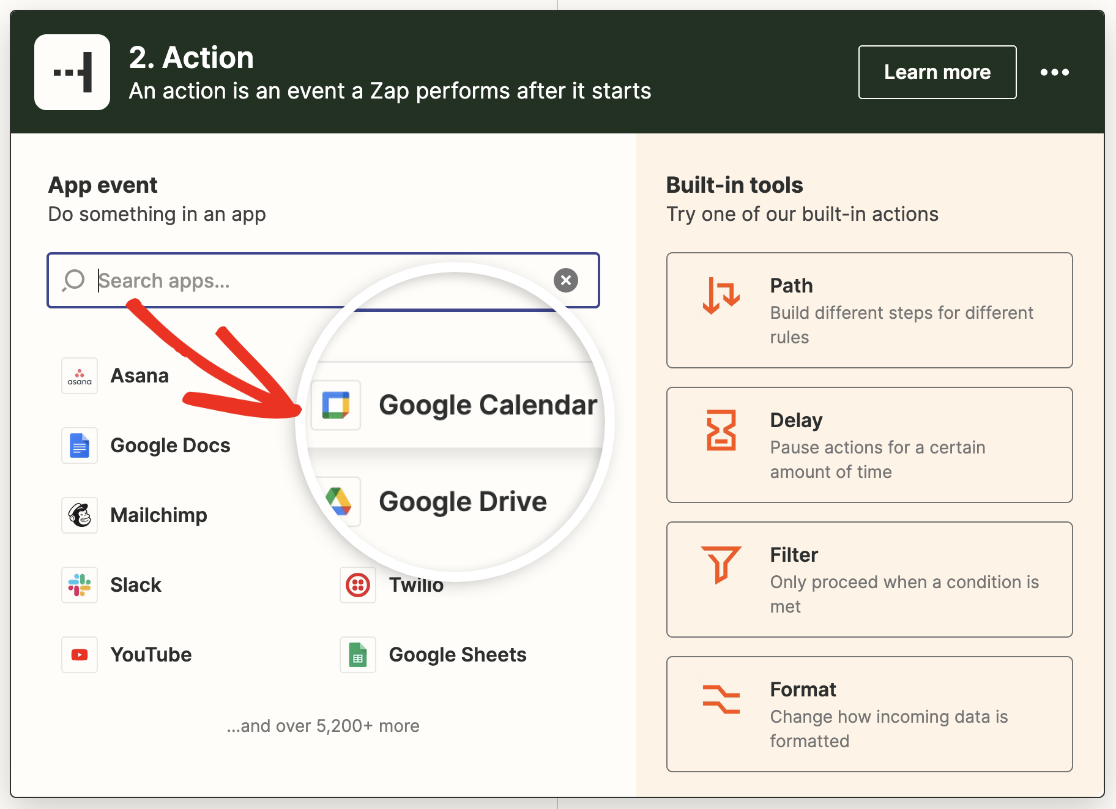Open the Filter built-in tool card
Viewport: 1116px width, 809px height.
click(869, 579)
